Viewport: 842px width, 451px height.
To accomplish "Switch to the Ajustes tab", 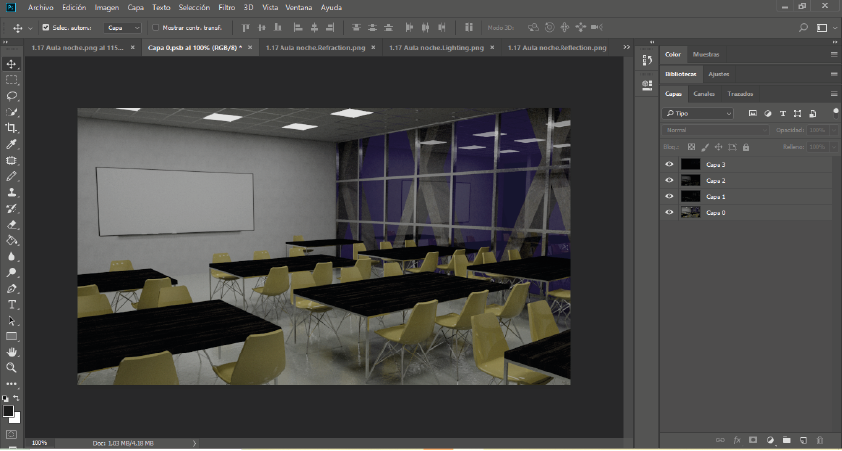I will pos(718,74).
